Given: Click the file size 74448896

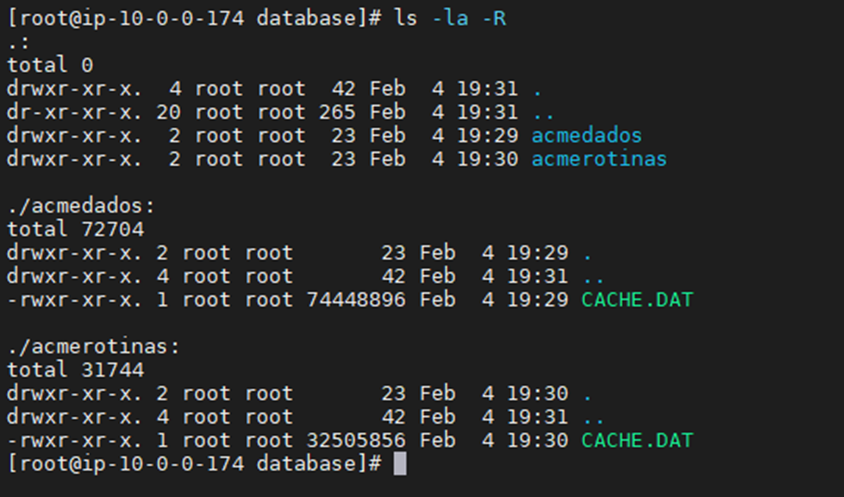Looking at the screenshot, I should coord(355,299).
